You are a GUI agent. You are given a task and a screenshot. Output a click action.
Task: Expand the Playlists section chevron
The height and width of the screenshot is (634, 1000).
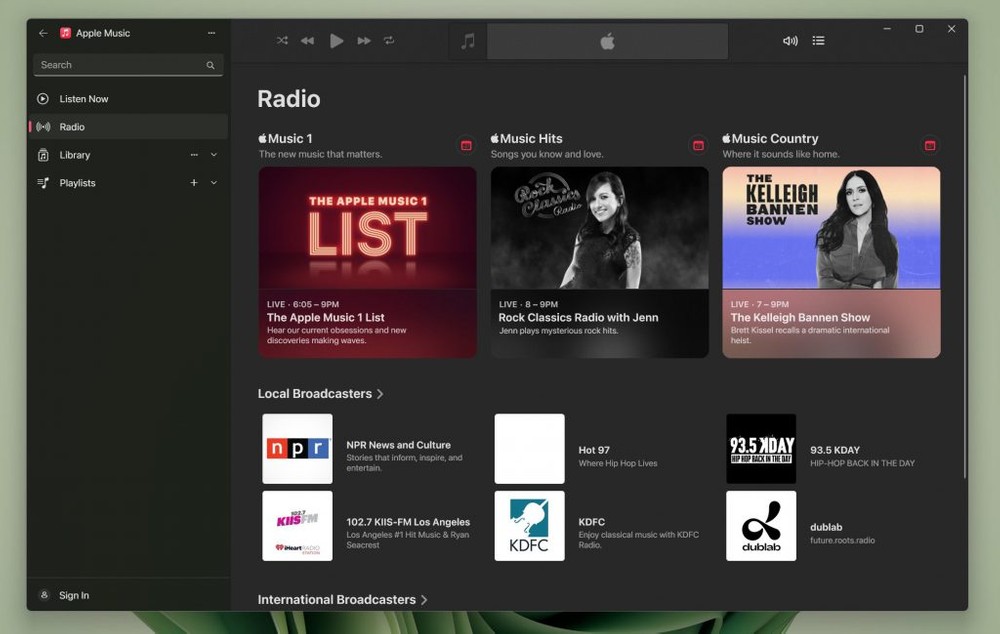pyautogui.click(x=214, y=183)
